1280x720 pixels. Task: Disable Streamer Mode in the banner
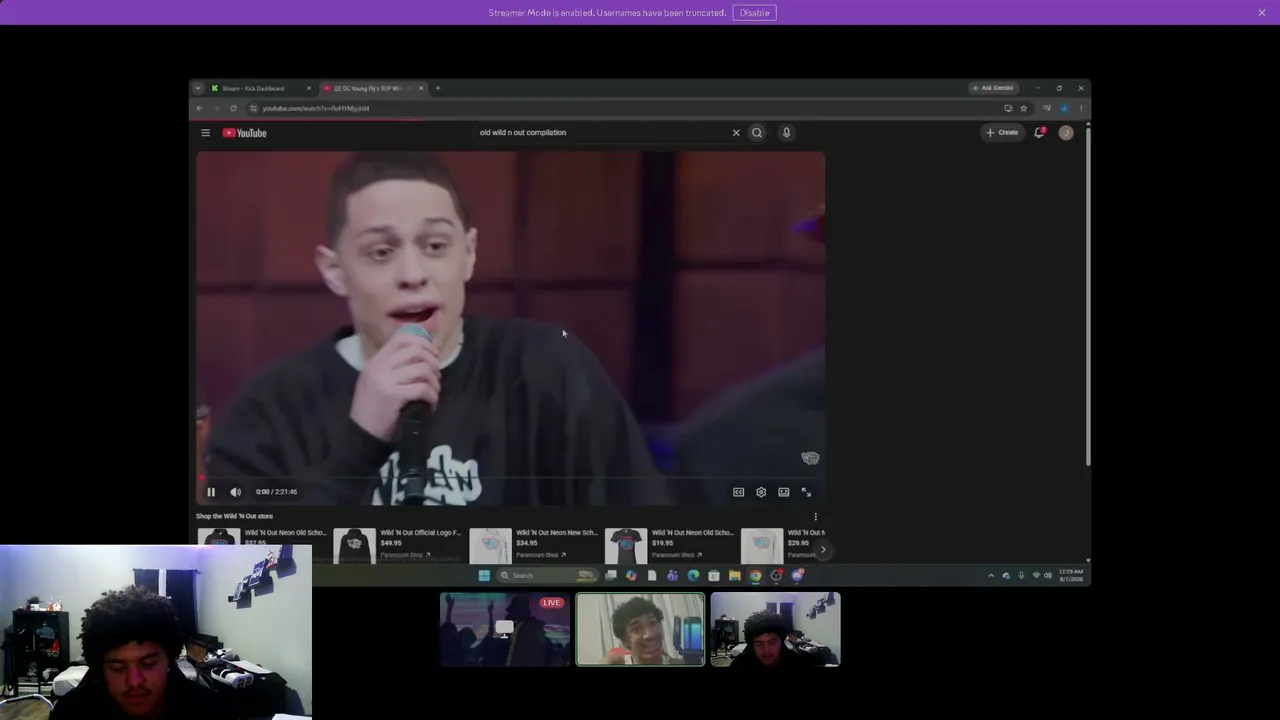coord(754,13)
